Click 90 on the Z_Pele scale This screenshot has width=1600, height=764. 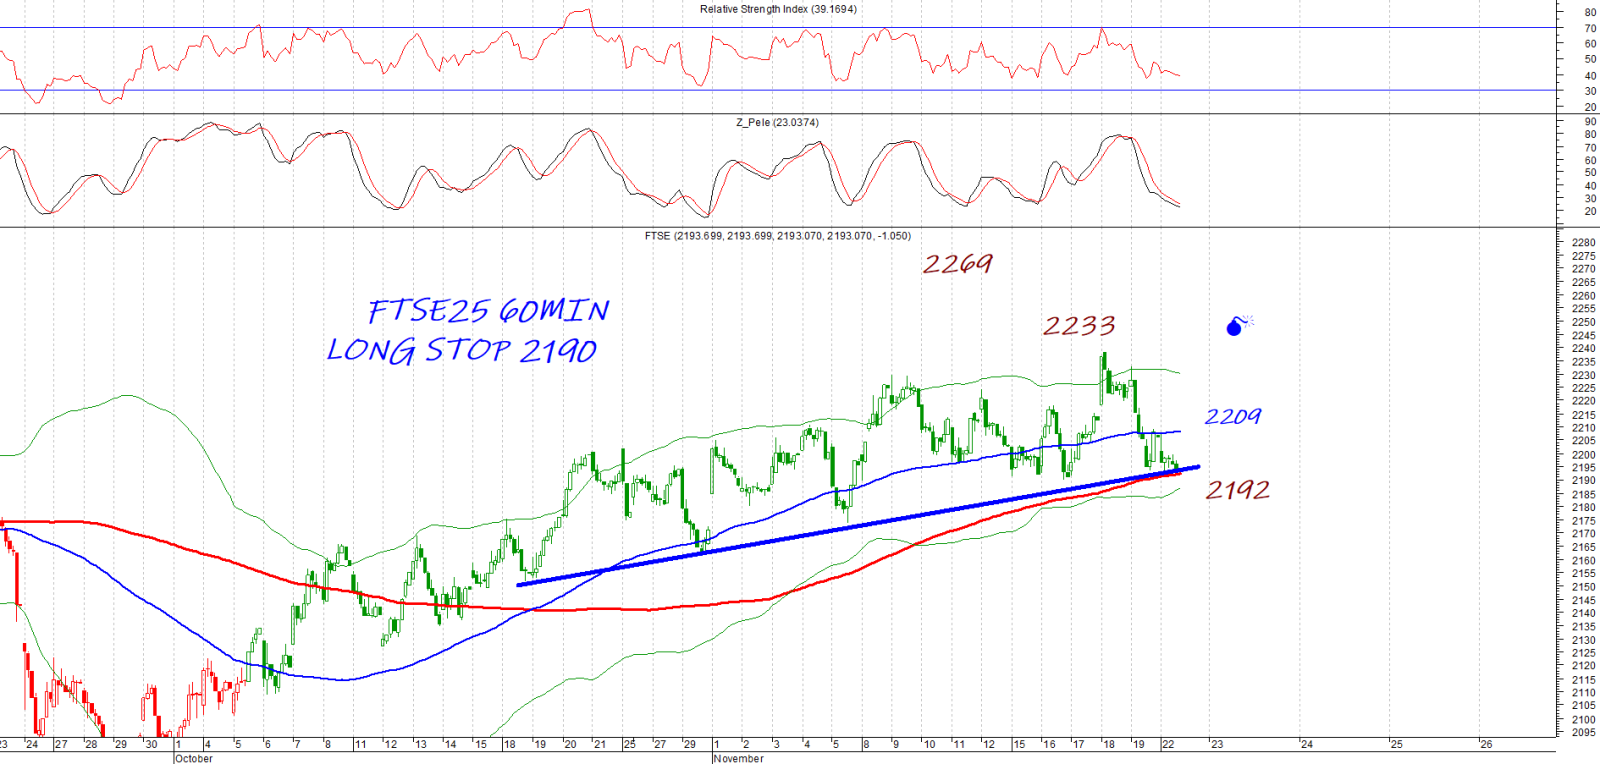click(x=1590, y=122)
